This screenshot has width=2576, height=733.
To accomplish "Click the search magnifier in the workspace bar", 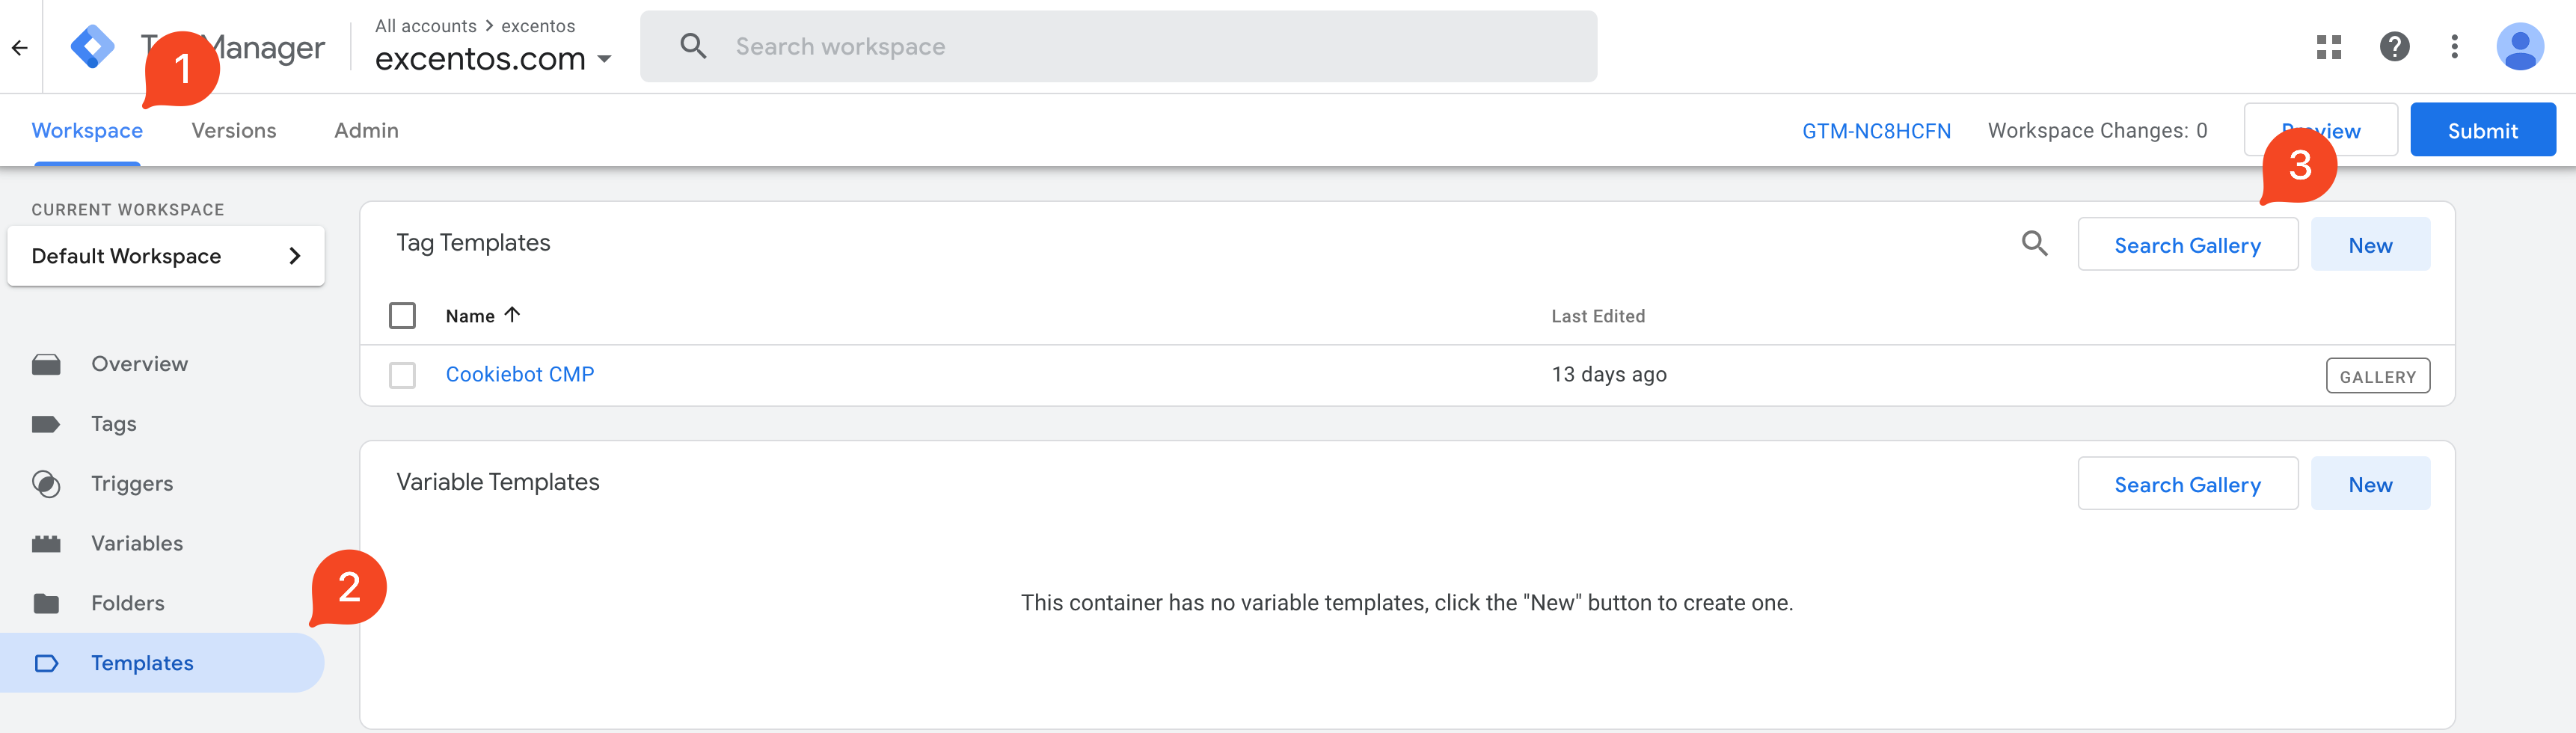I will [693, 46].
